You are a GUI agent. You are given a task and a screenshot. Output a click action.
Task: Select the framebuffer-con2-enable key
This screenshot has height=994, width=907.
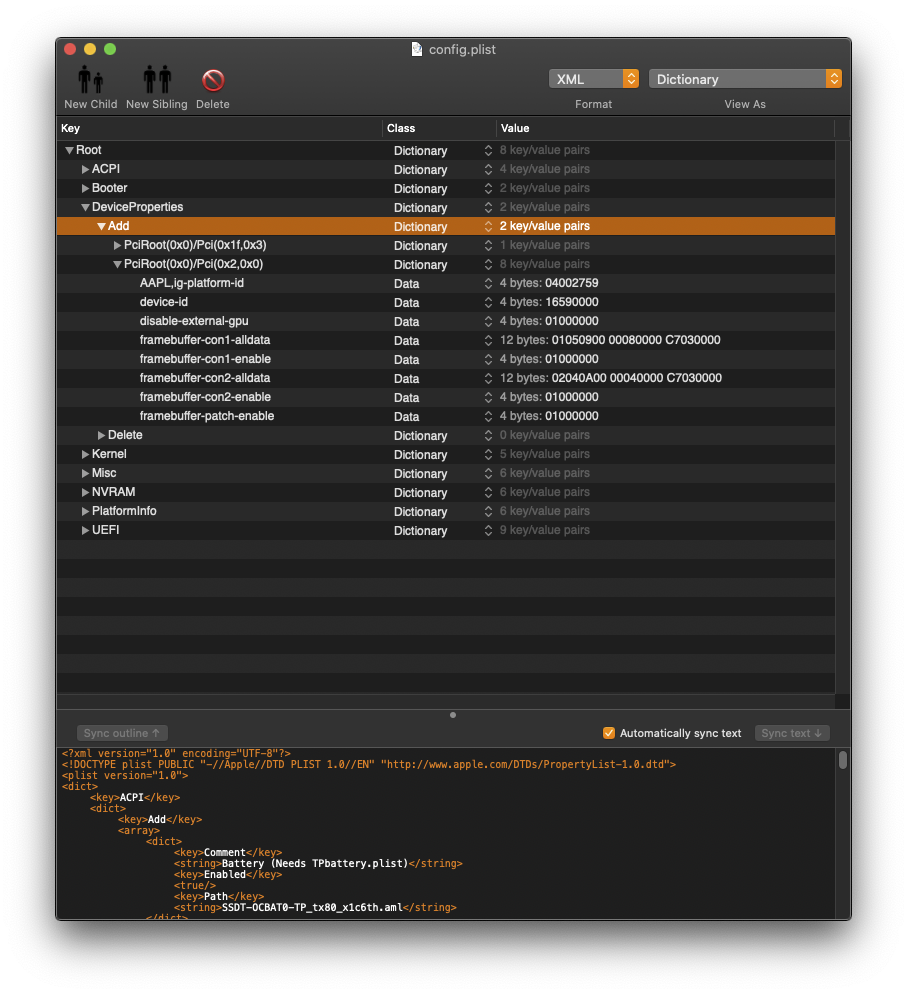click(x=205, y=397)
